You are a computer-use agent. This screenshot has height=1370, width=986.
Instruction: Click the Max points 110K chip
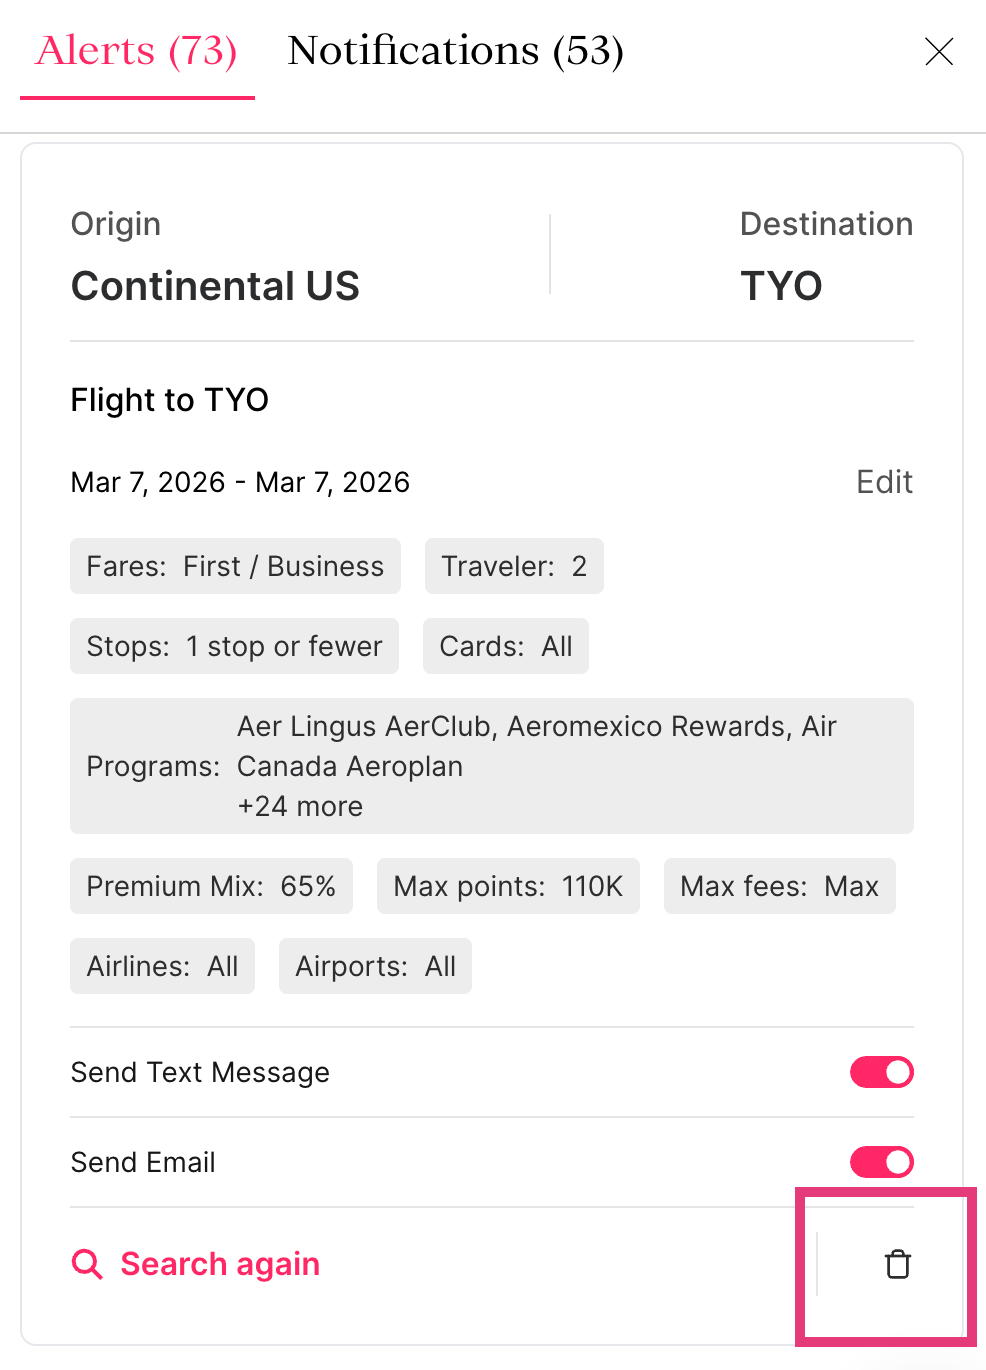pos(508,886)
